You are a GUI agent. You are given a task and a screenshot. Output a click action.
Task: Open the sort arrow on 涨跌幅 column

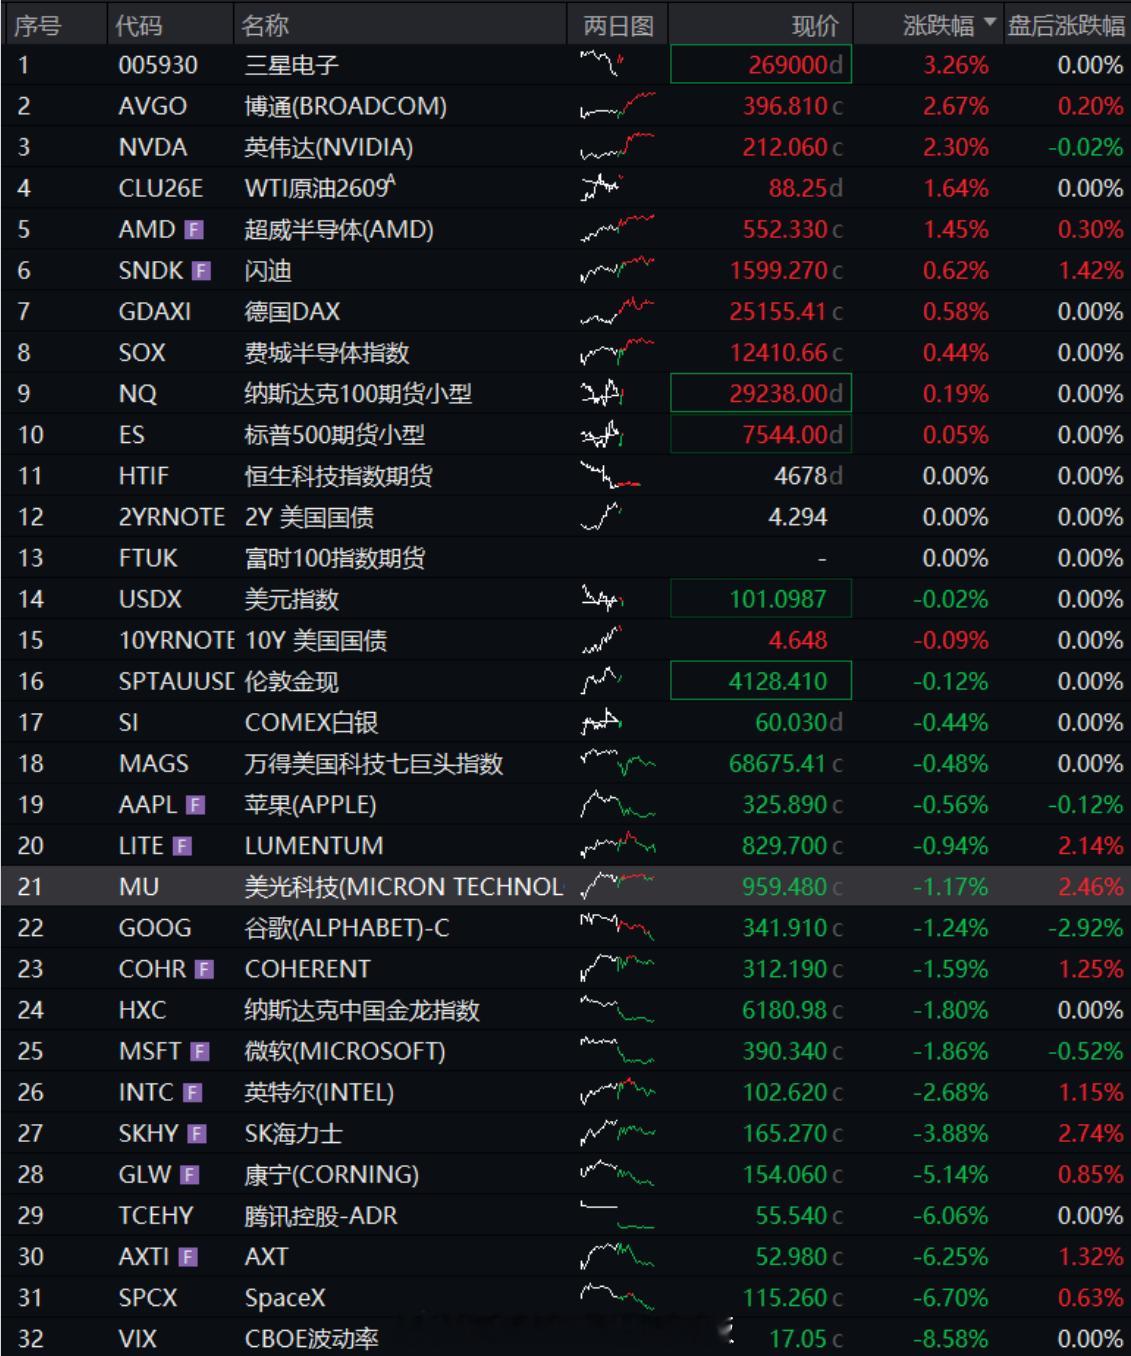tap(990, 23)
